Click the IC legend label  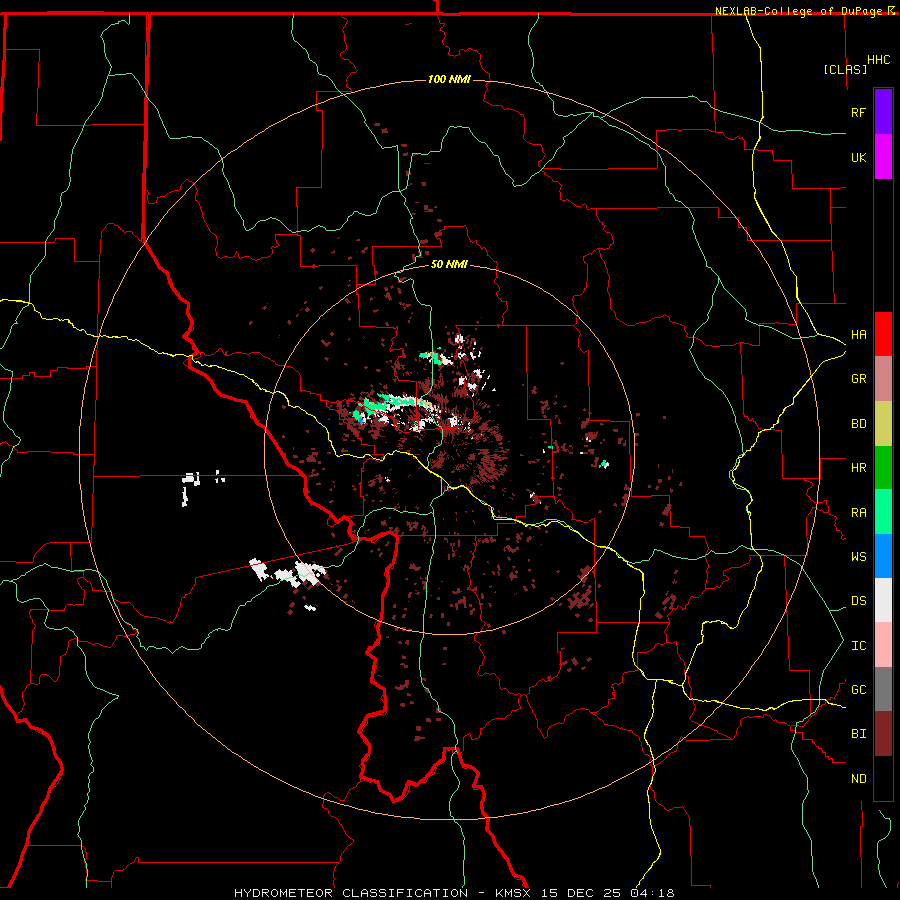click(859, 645)
